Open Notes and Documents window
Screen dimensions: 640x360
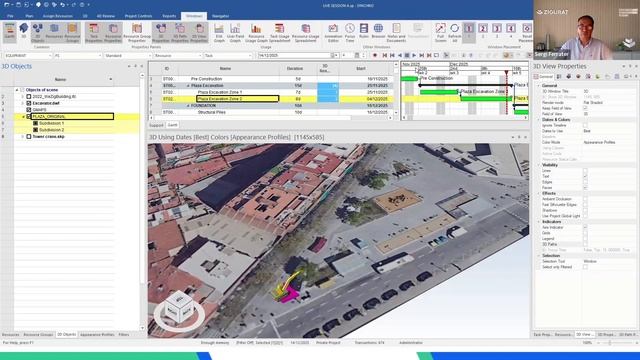pos(396,32)
